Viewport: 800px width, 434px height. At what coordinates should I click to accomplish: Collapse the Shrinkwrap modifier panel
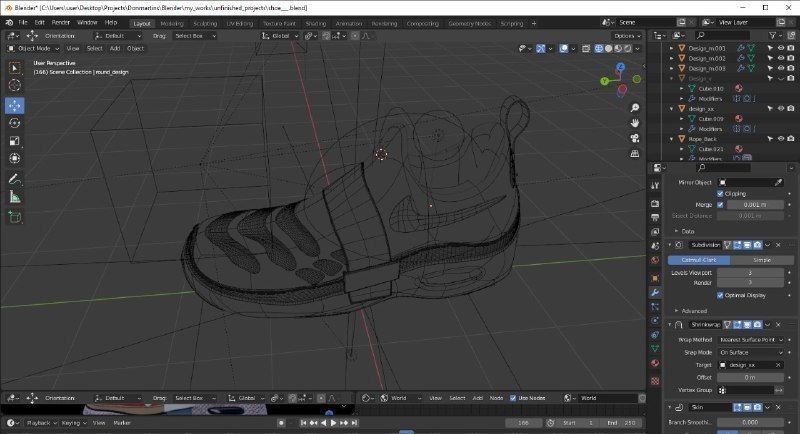670,324
